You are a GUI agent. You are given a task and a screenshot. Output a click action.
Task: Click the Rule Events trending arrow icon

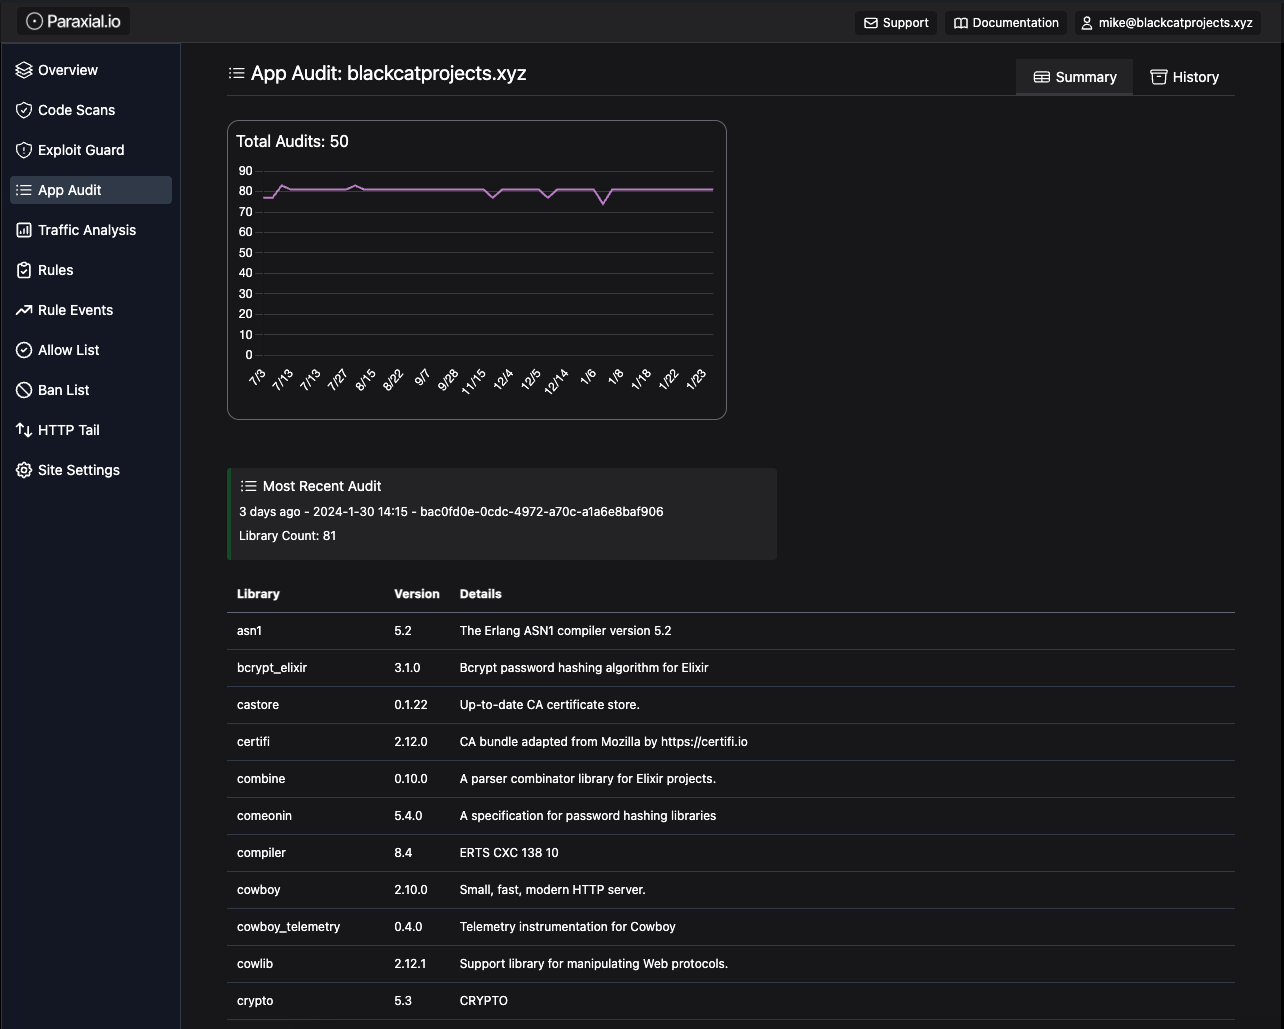pos(24,310)
